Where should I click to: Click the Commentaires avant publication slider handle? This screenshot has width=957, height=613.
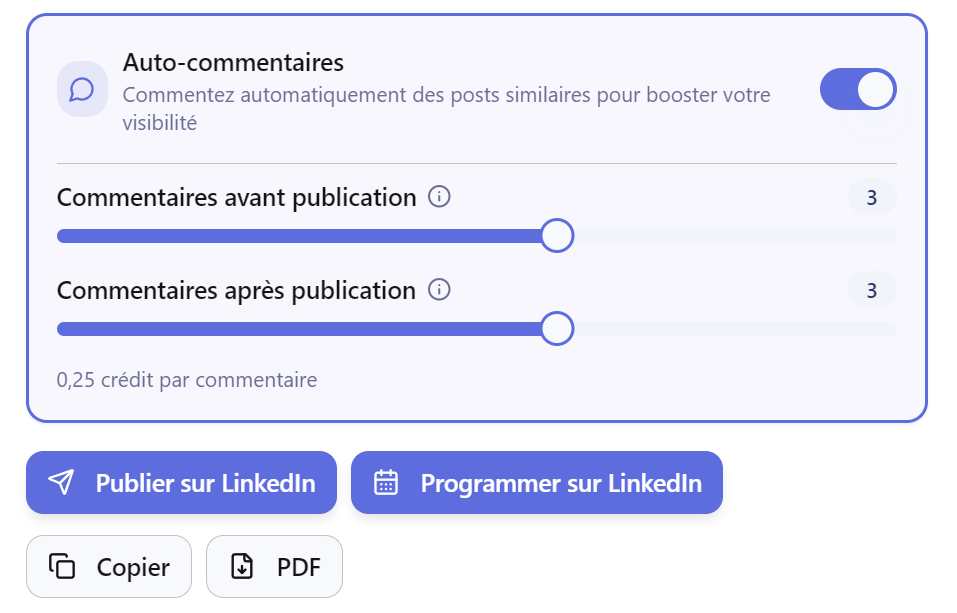click(557, 236)
